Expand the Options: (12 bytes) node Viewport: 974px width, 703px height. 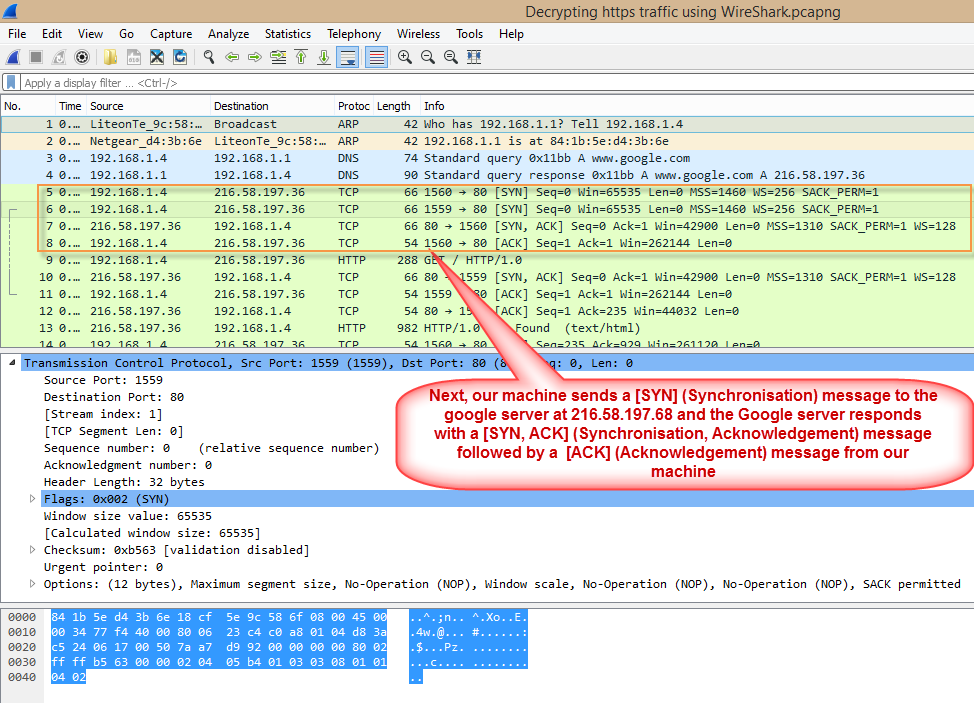32,584
